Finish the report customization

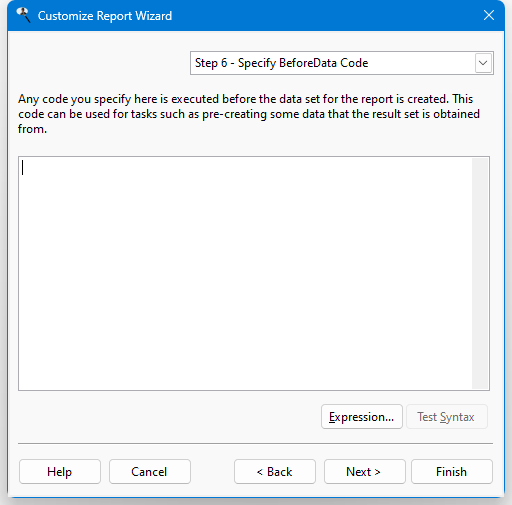452,472
